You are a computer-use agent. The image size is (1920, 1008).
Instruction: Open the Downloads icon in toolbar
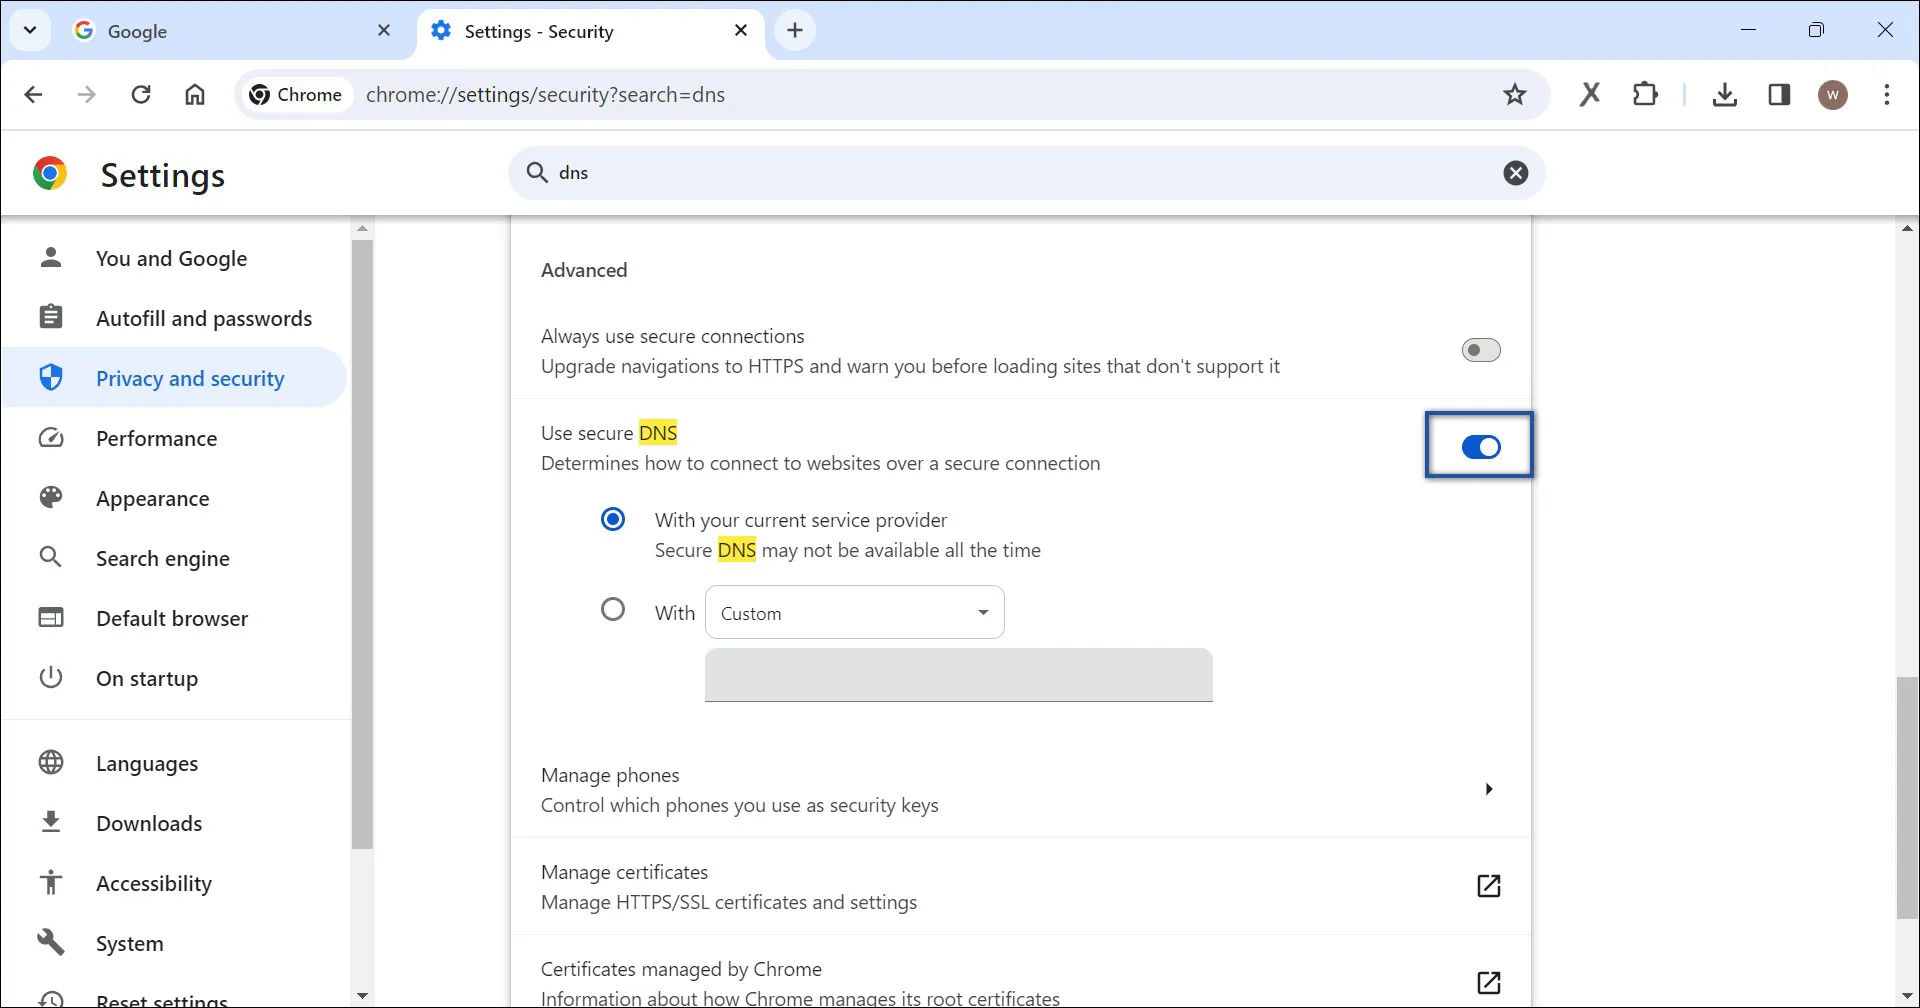[x=1725, y=94]
